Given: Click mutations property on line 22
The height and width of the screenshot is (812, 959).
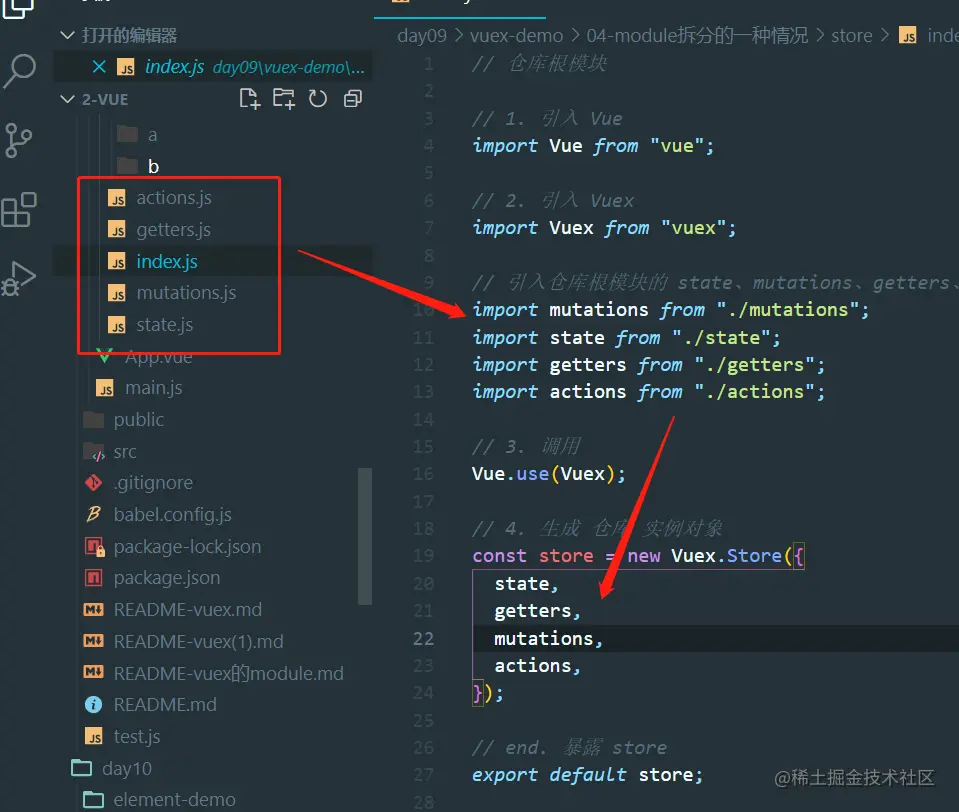Looking at the screenshot, I should (x=544, y=638).
